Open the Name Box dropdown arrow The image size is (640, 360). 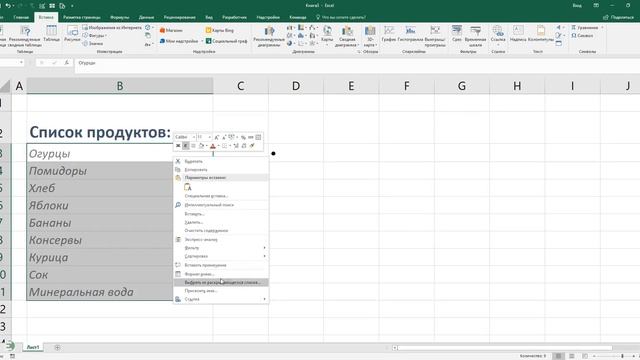pos(21,62)
